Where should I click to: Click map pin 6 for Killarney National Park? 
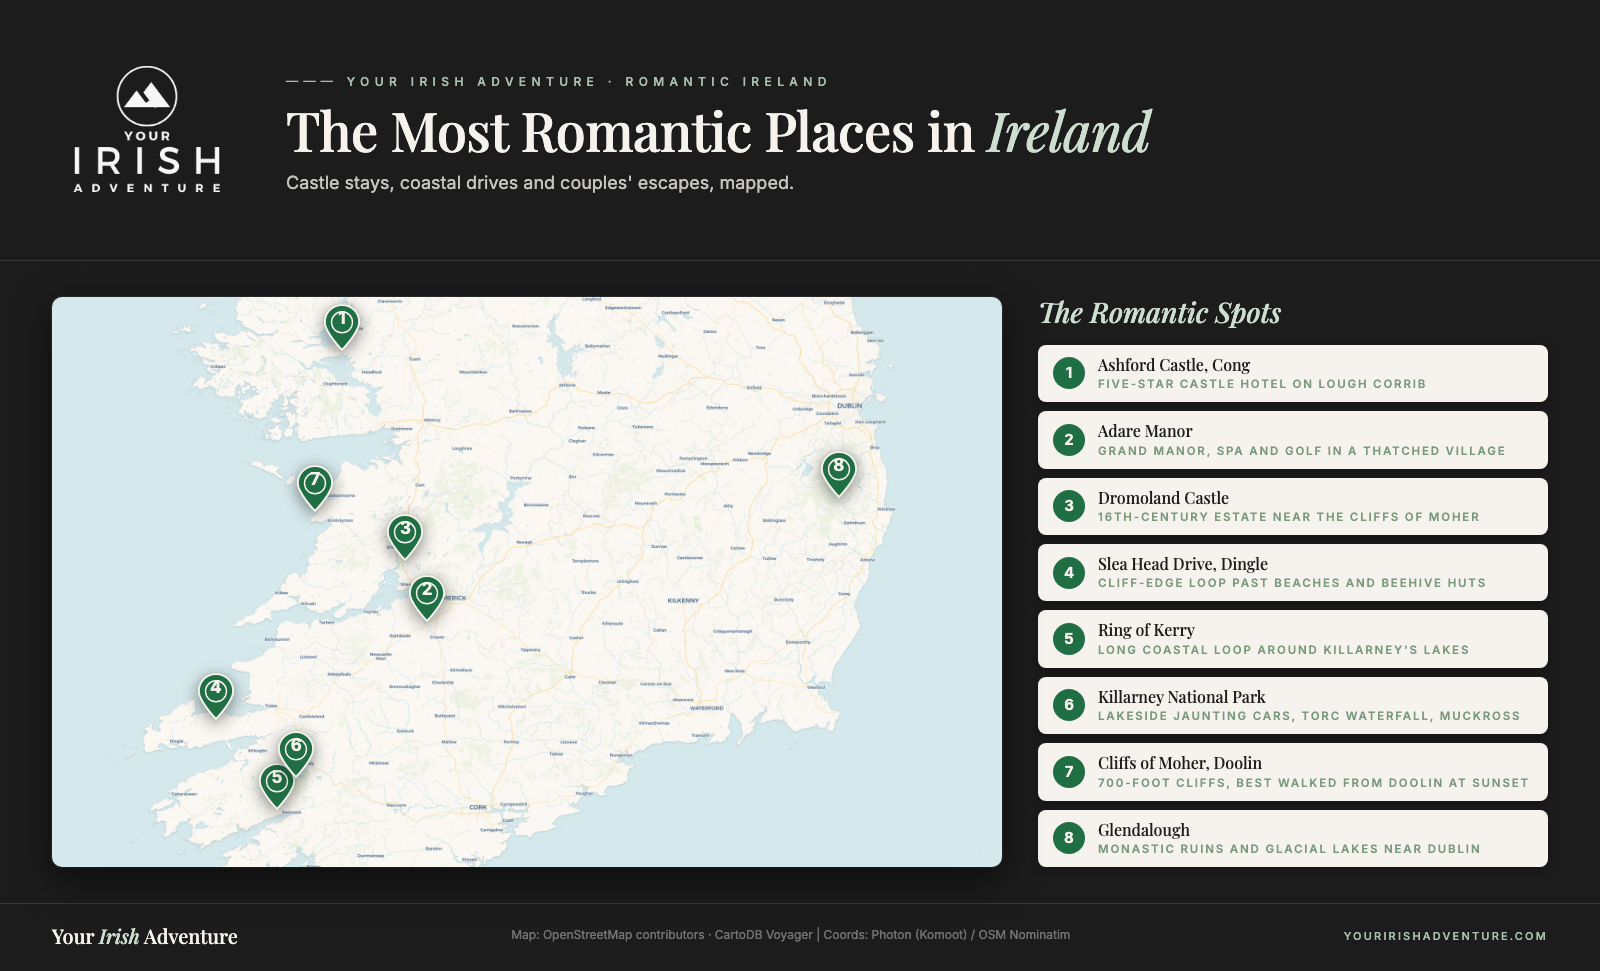[x=296, y=753]
